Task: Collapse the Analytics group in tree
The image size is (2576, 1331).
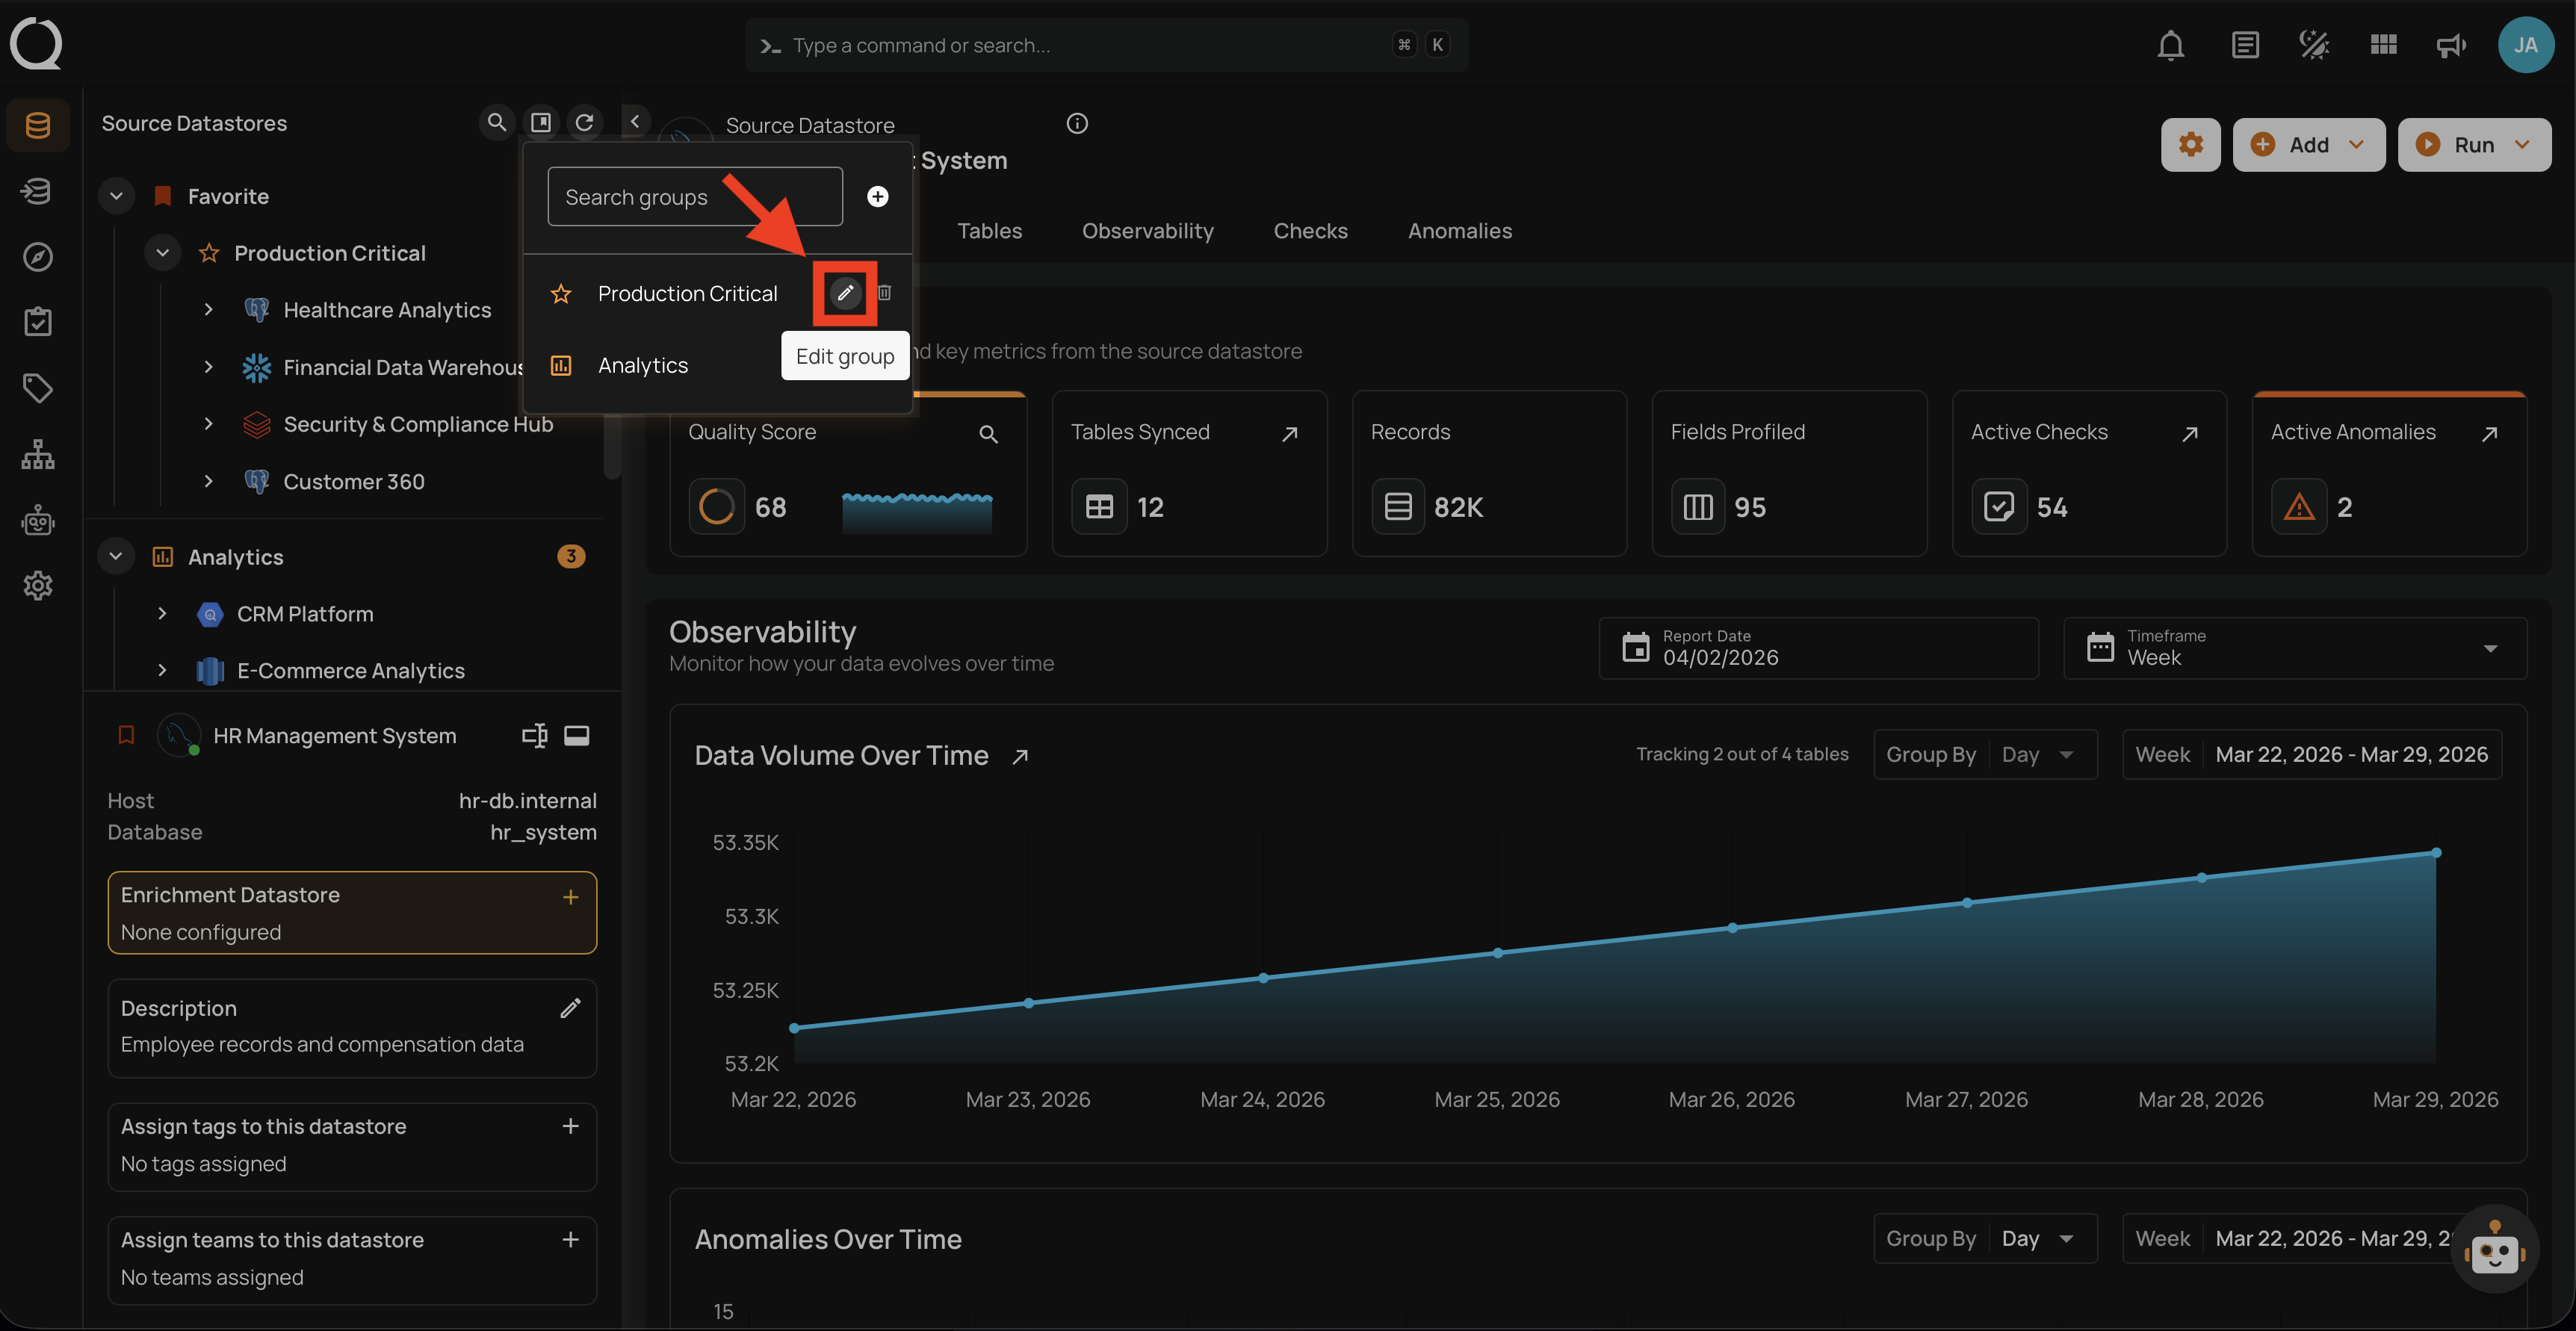Action: click(116, 556)
